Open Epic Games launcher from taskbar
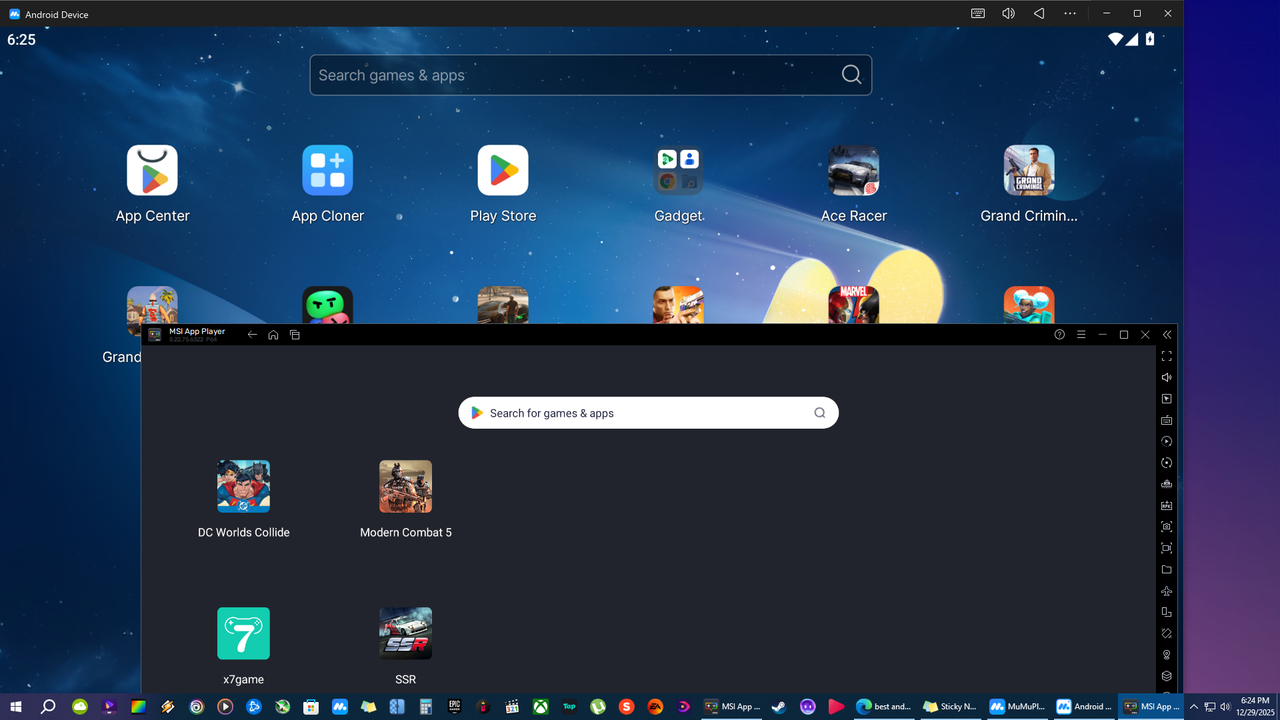The image size is (1280, 720). [x=454, y=707]
